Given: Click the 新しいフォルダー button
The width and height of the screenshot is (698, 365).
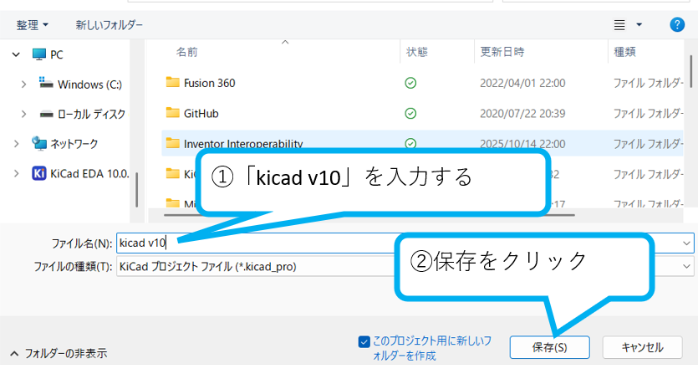Looking at the screenshot, I should click(x=109, y=25).
